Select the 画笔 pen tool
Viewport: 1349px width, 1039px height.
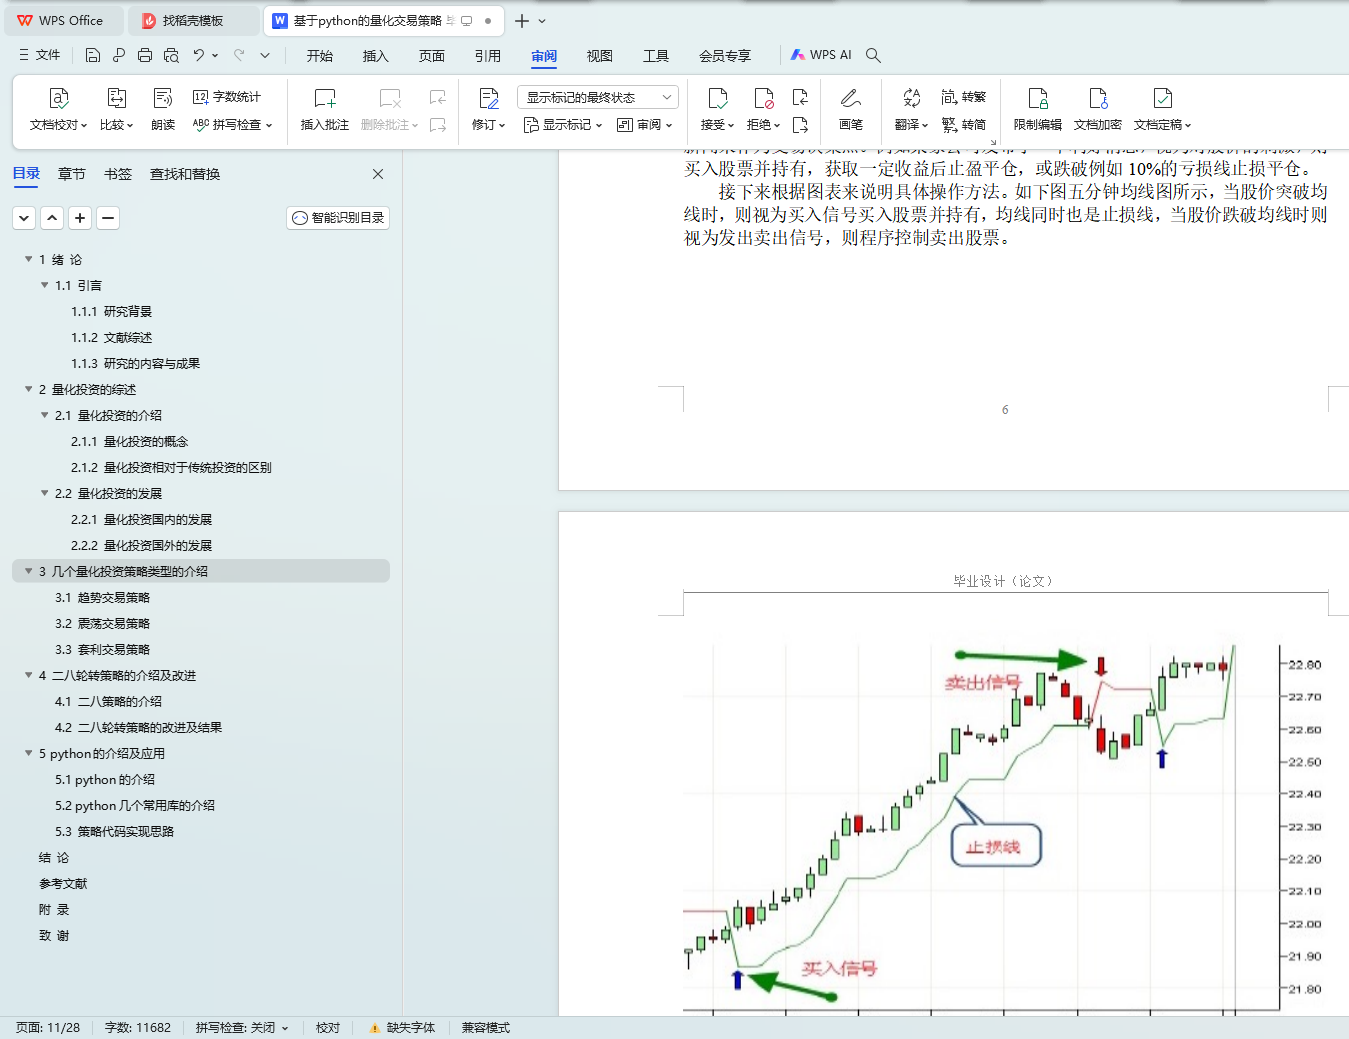851,110
